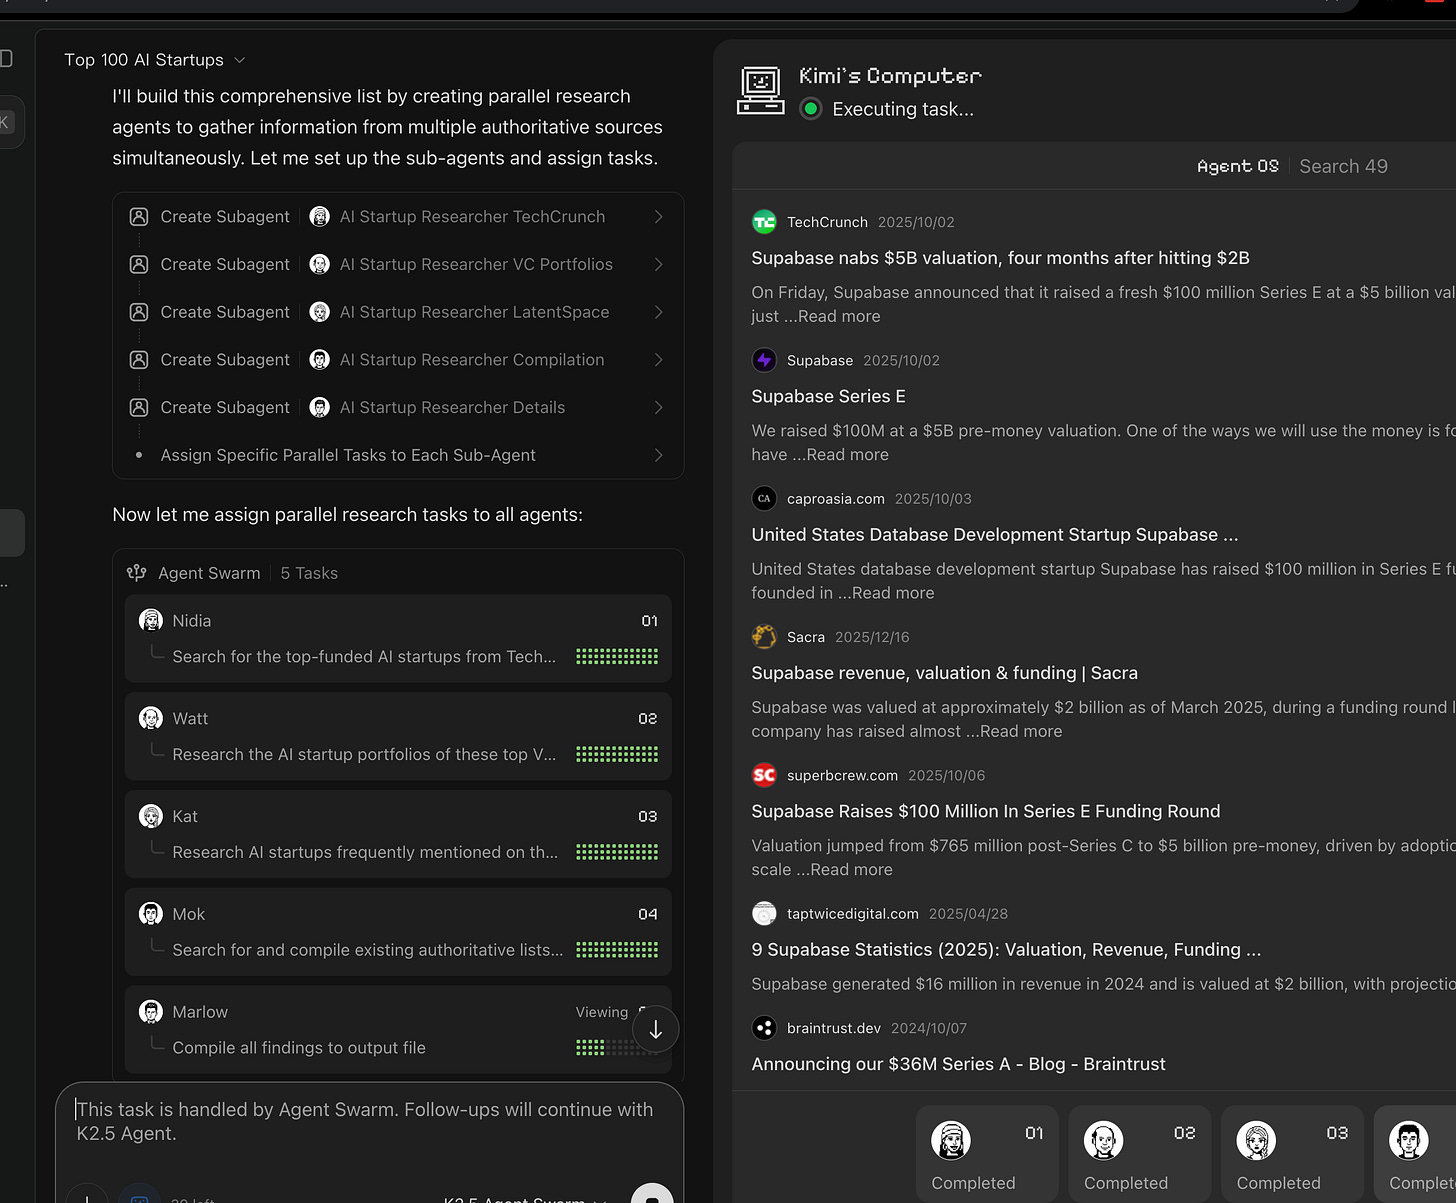Click Kat's avatar in Agent Swarm list
The width and height of the screenshot is (1456, 1203).
click(x=151, y=816)
